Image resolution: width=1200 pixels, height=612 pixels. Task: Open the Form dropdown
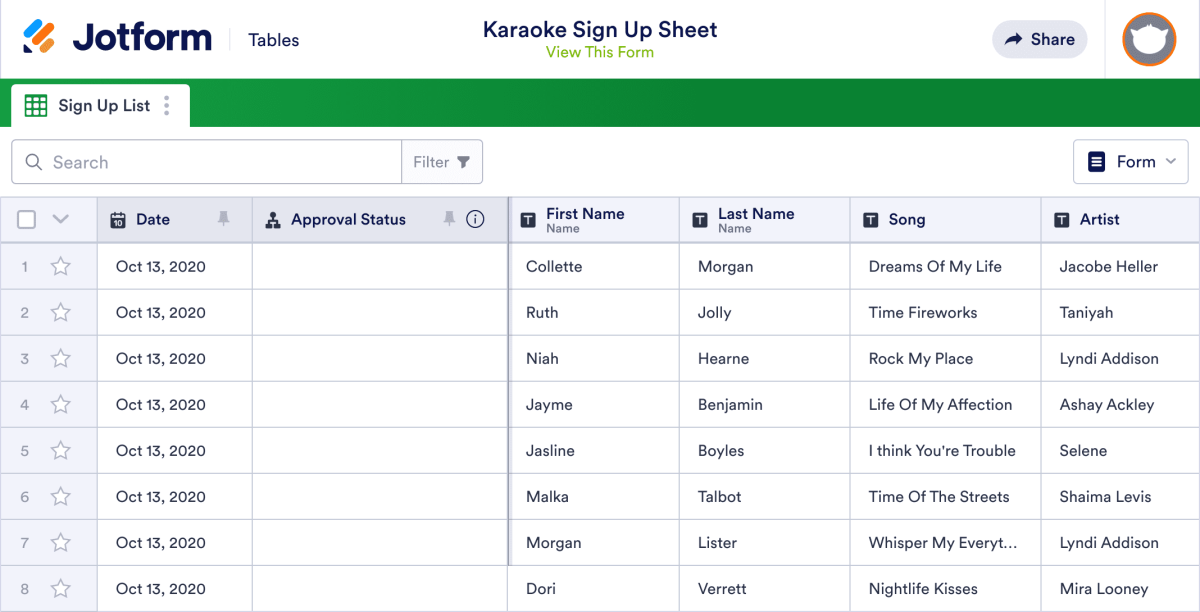pos(1131,161)
